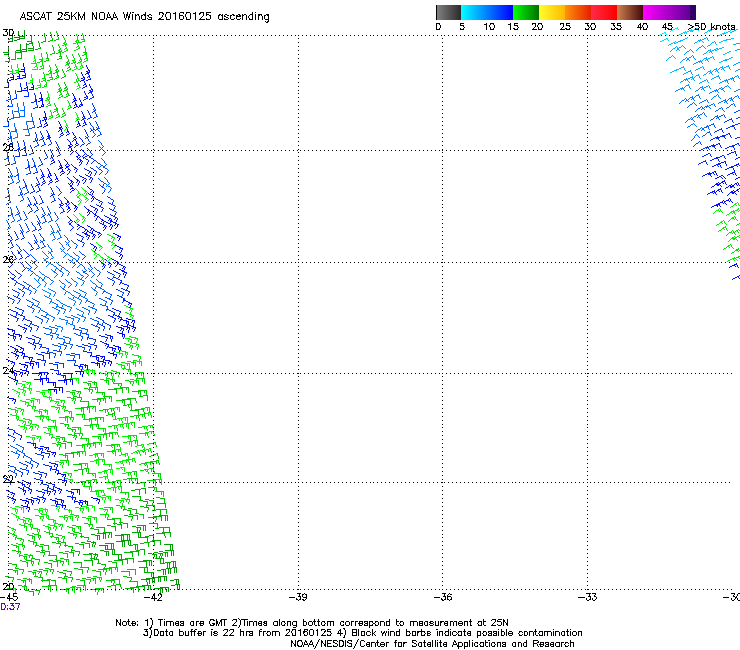Image resolution: width=740 pixels, height=650 pixels.
Task: Click the orange 25-30 knots color band
Action: (x=578, y=12)
